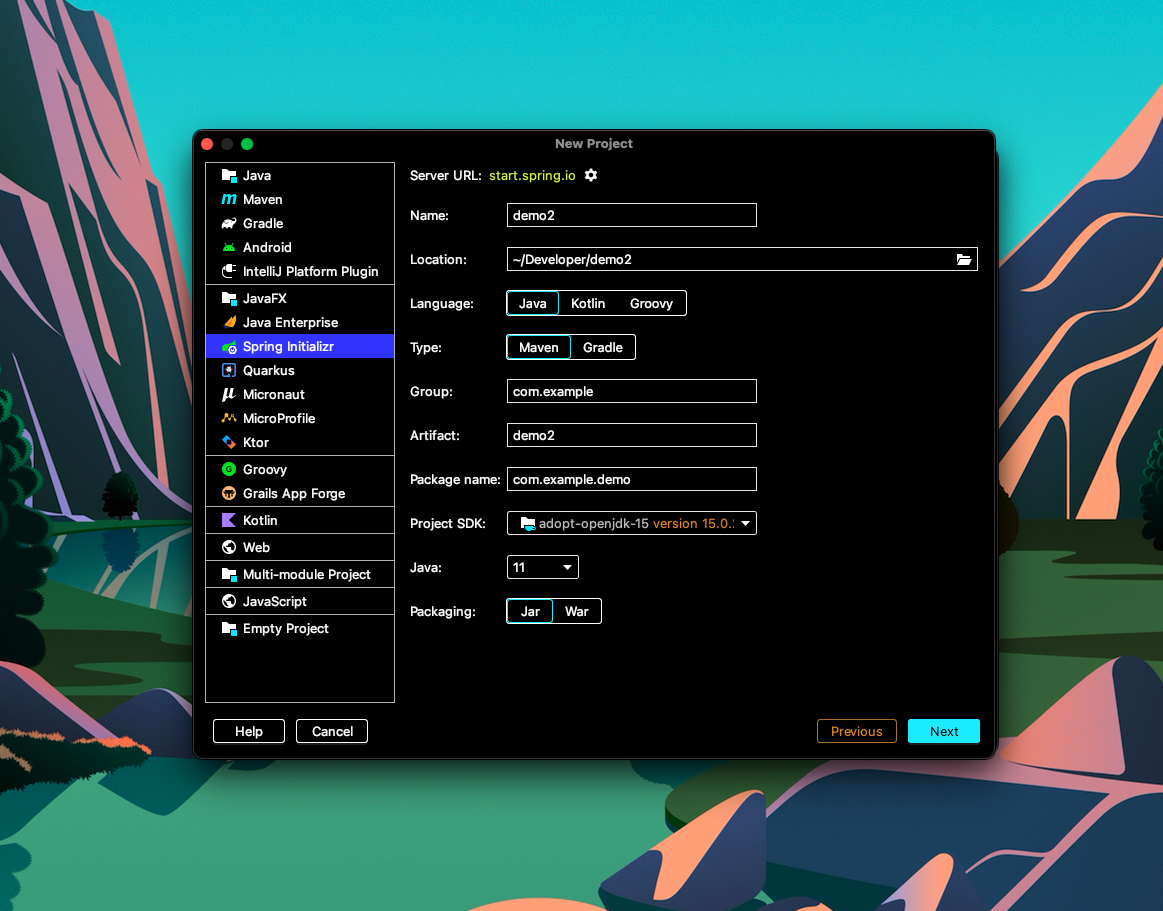The image size is (1163, 911).
Task: Click the Group input field
Action: pyautogui.click(x=632, y=392)
